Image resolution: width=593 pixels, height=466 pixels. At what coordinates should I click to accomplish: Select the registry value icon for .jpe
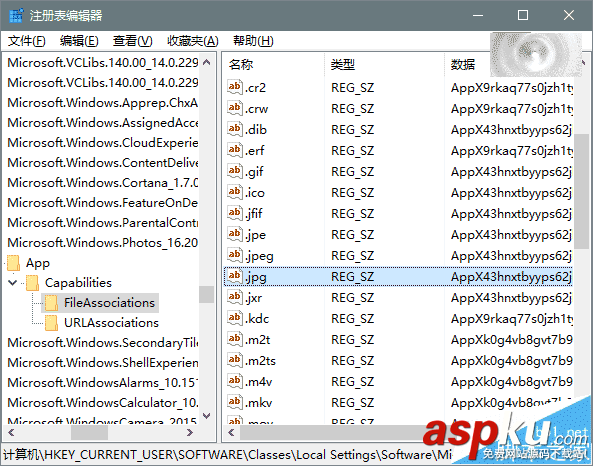tap(235, 235)
